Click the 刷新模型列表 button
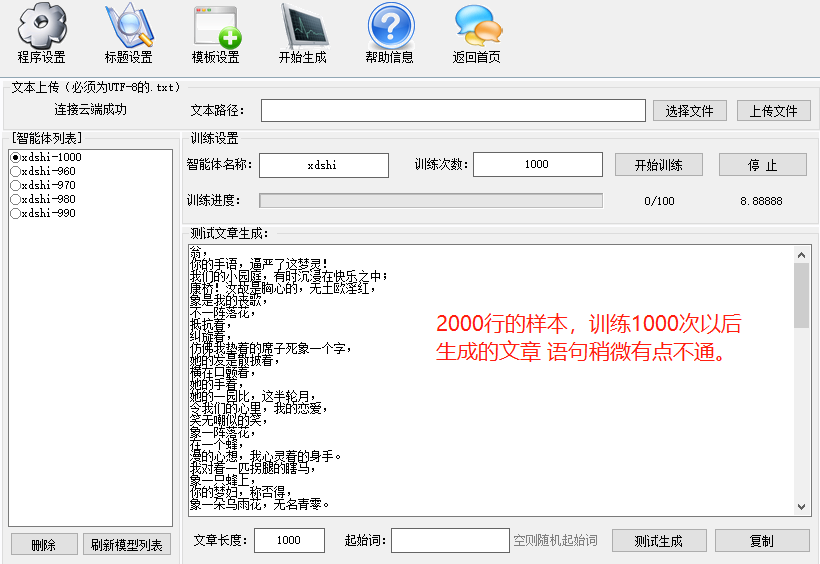This screenshot has width=820, height=564. click(x=127, y=545)
